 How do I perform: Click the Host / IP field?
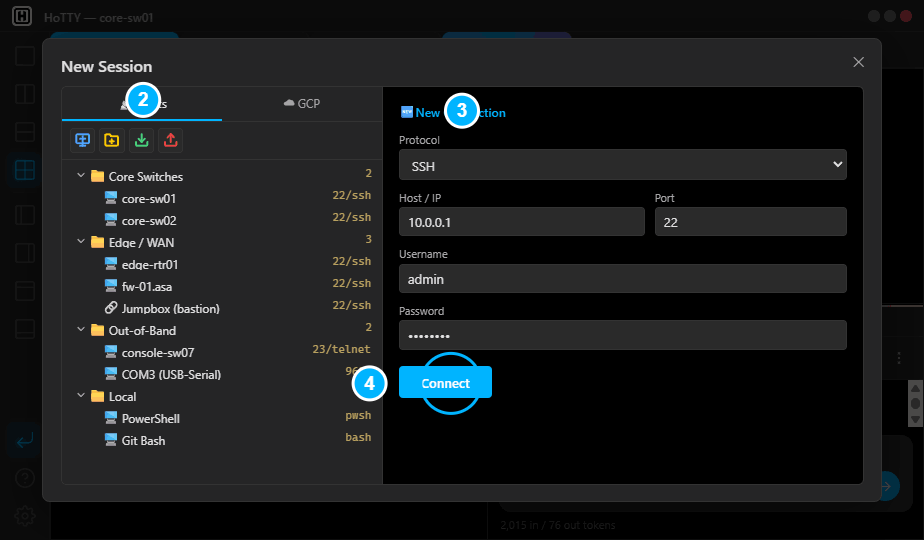point(522,222)
